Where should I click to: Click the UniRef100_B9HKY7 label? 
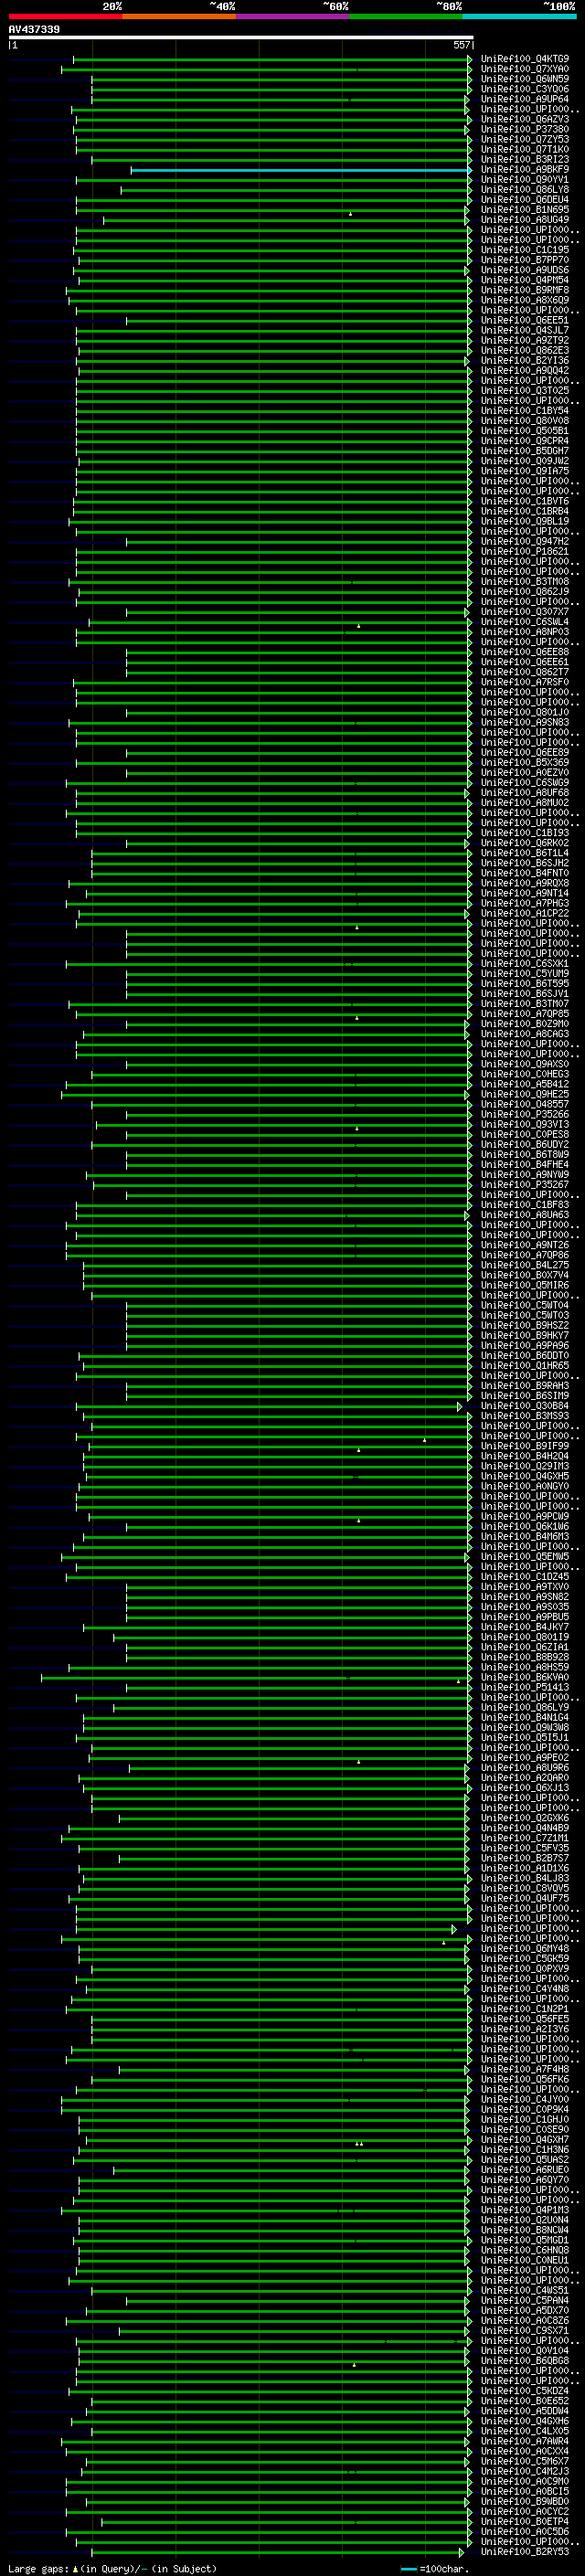525,1335
